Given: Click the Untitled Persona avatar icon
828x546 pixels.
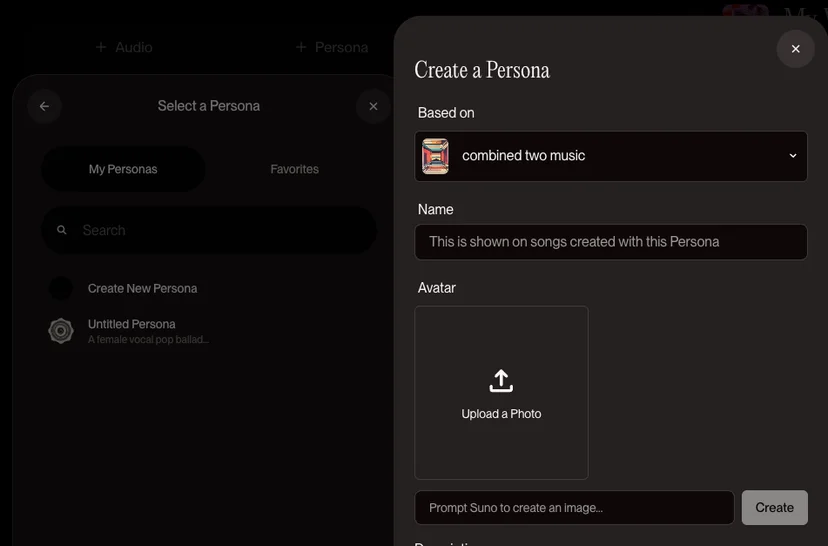Looking at the screenshot, I should pos(61,331).
